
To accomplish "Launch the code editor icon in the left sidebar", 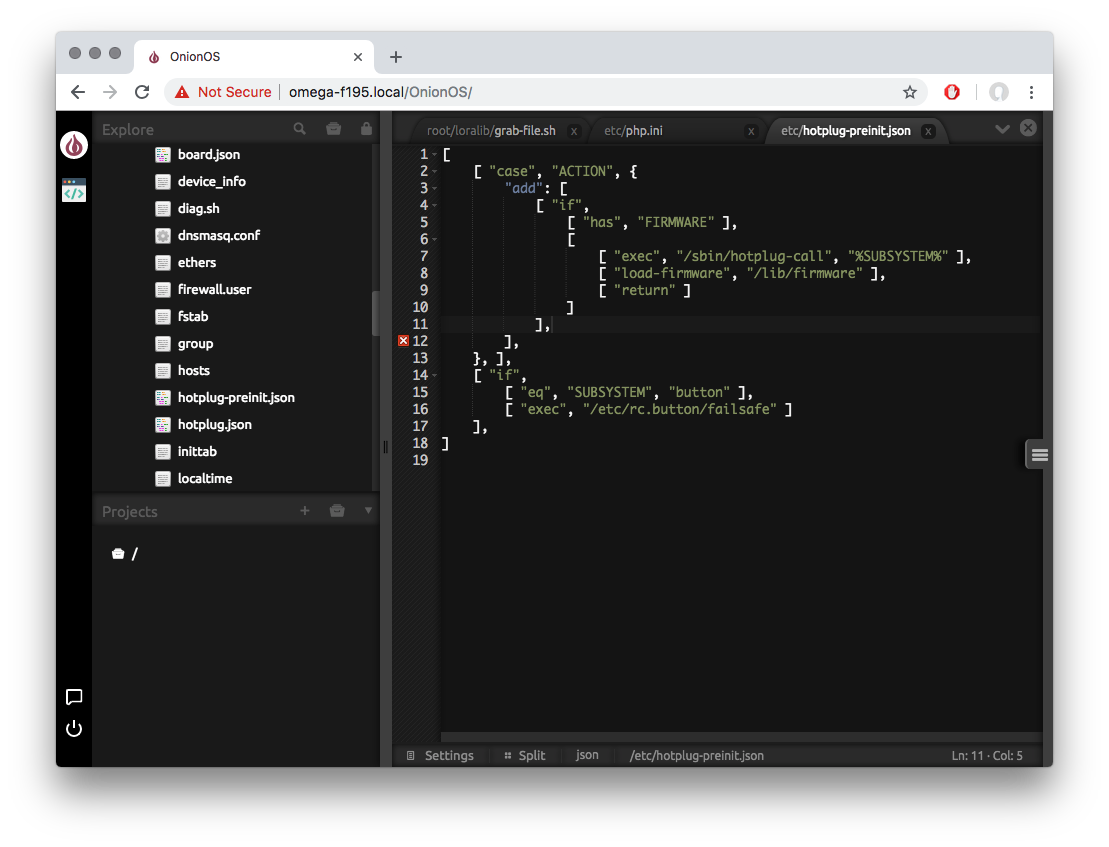I will [x=73, y=190].
